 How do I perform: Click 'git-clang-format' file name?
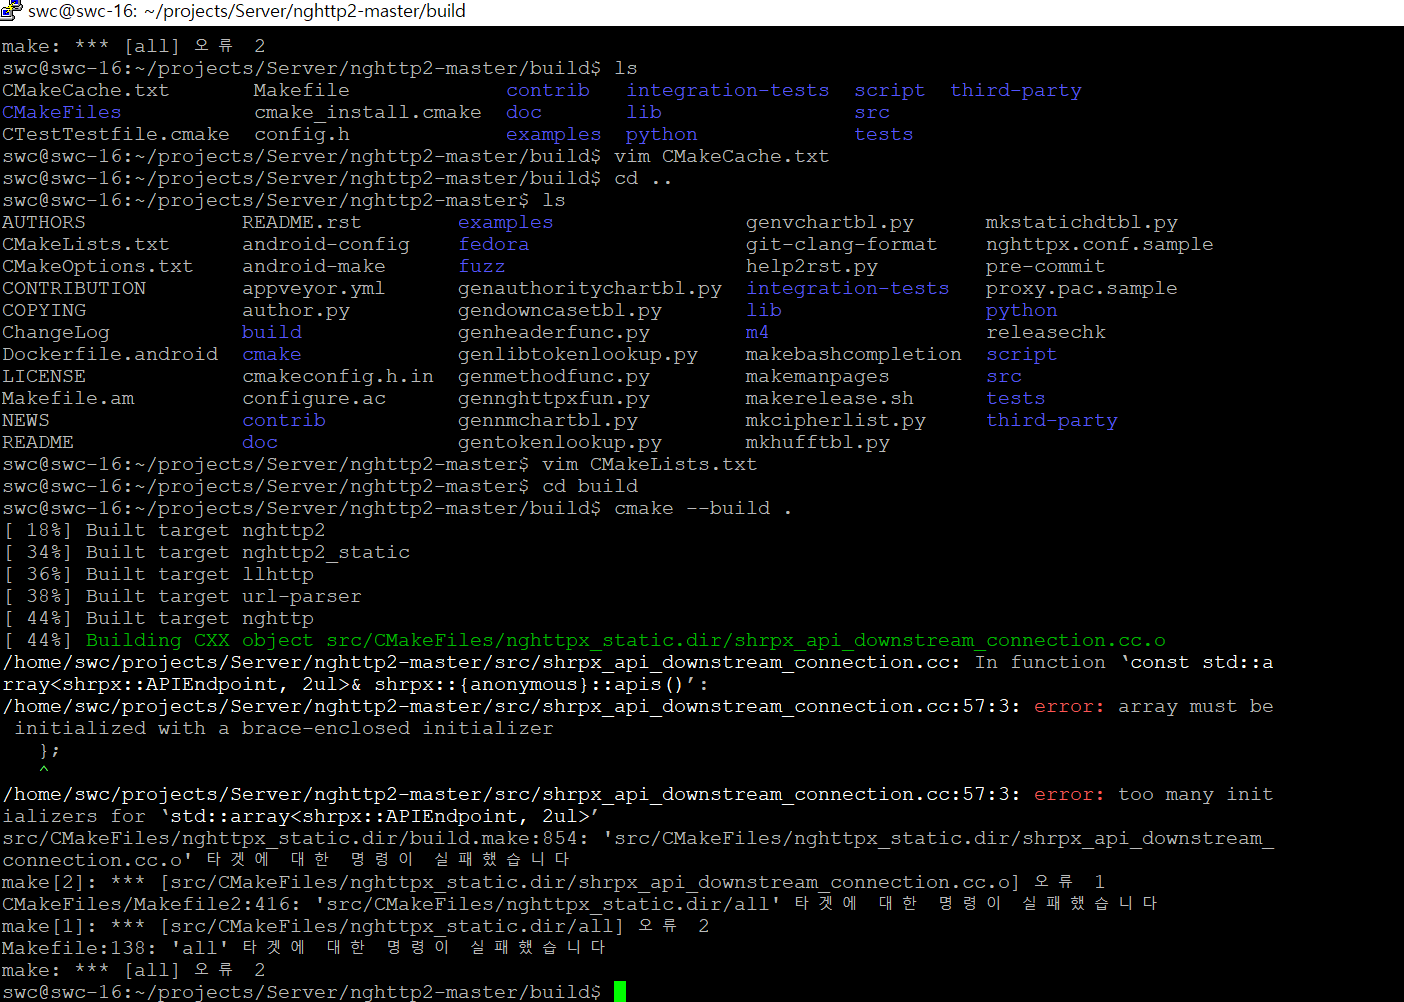[x=842, y=244]
